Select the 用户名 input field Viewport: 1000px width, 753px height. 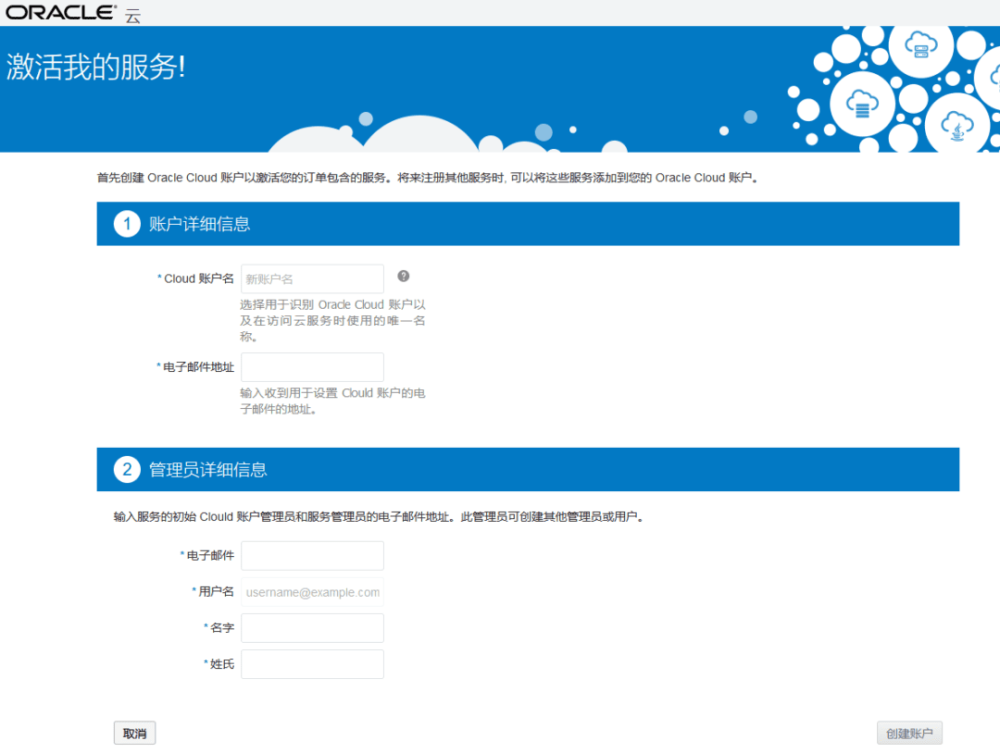[x=312, y=592]
